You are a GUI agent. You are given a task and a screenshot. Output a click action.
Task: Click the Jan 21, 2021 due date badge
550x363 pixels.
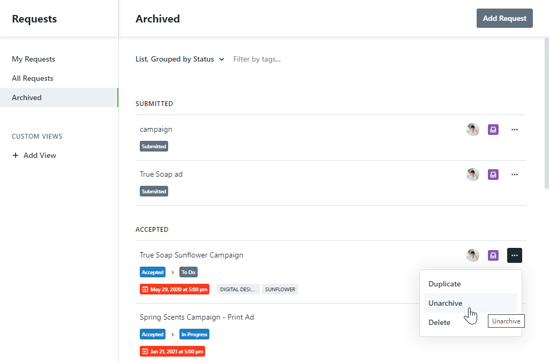click(x=172, y=351)
